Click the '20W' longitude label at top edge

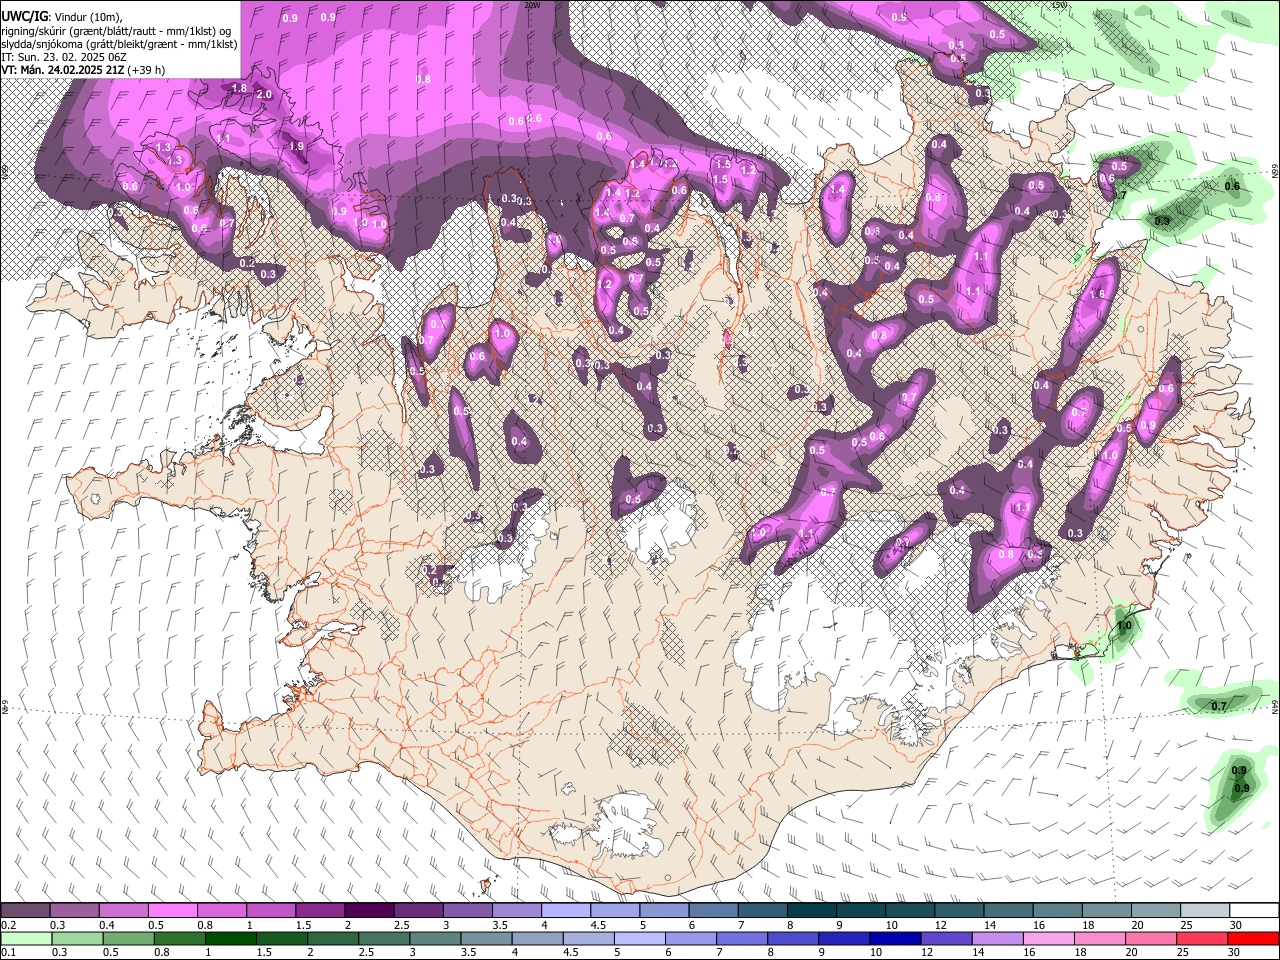(x=532, y=5)
